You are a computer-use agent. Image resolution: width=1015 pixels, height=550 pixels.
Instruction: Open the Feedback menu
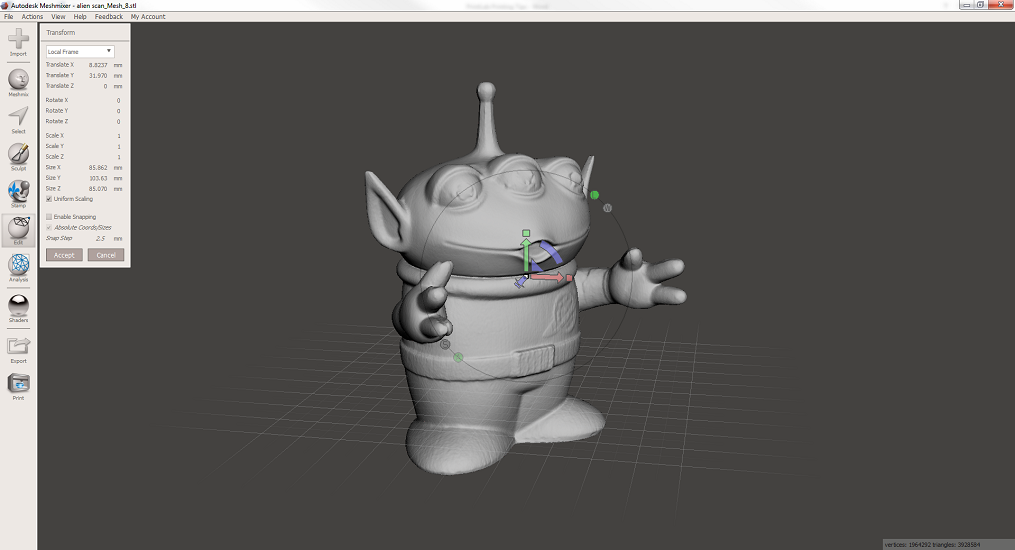[108, 17]
